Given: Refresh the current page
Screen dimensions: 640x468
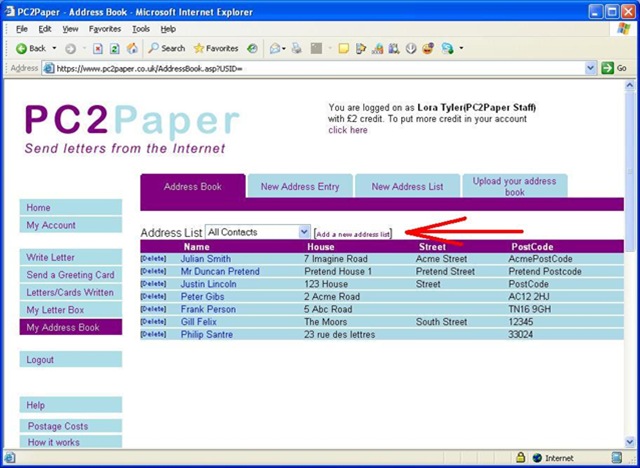Looking at the screenshot, I should (115, 49).
